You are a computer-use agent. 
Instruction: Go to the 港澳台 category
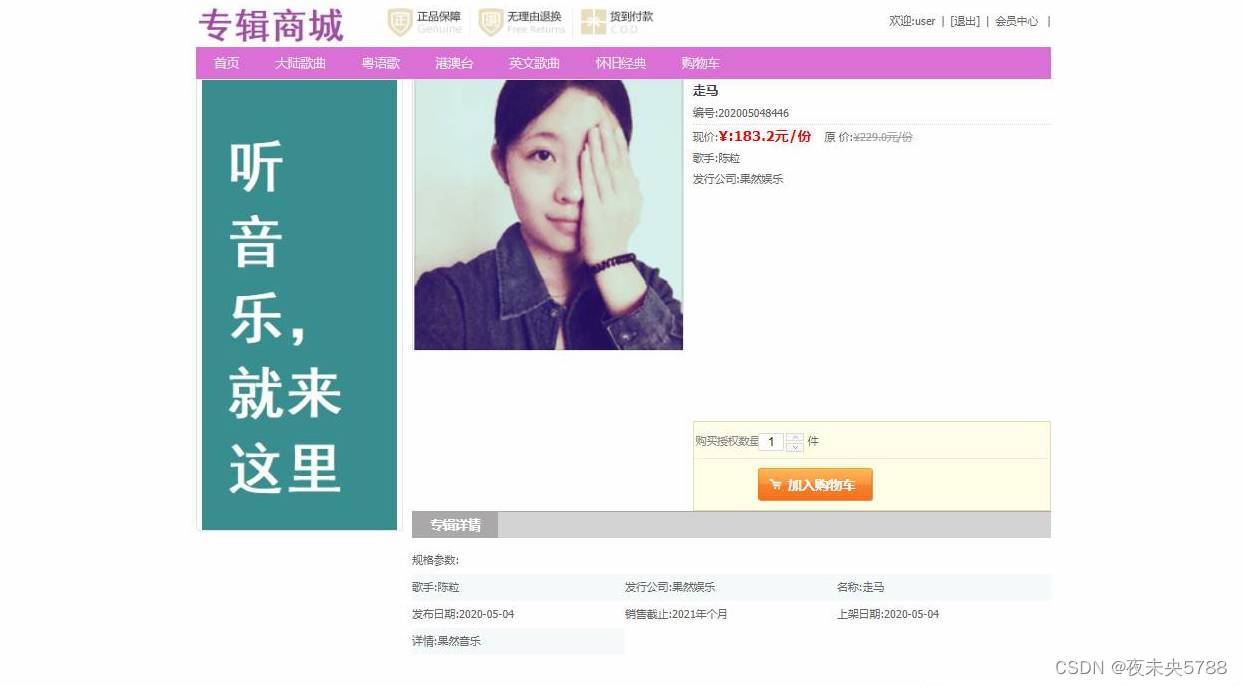click(454, 63)
